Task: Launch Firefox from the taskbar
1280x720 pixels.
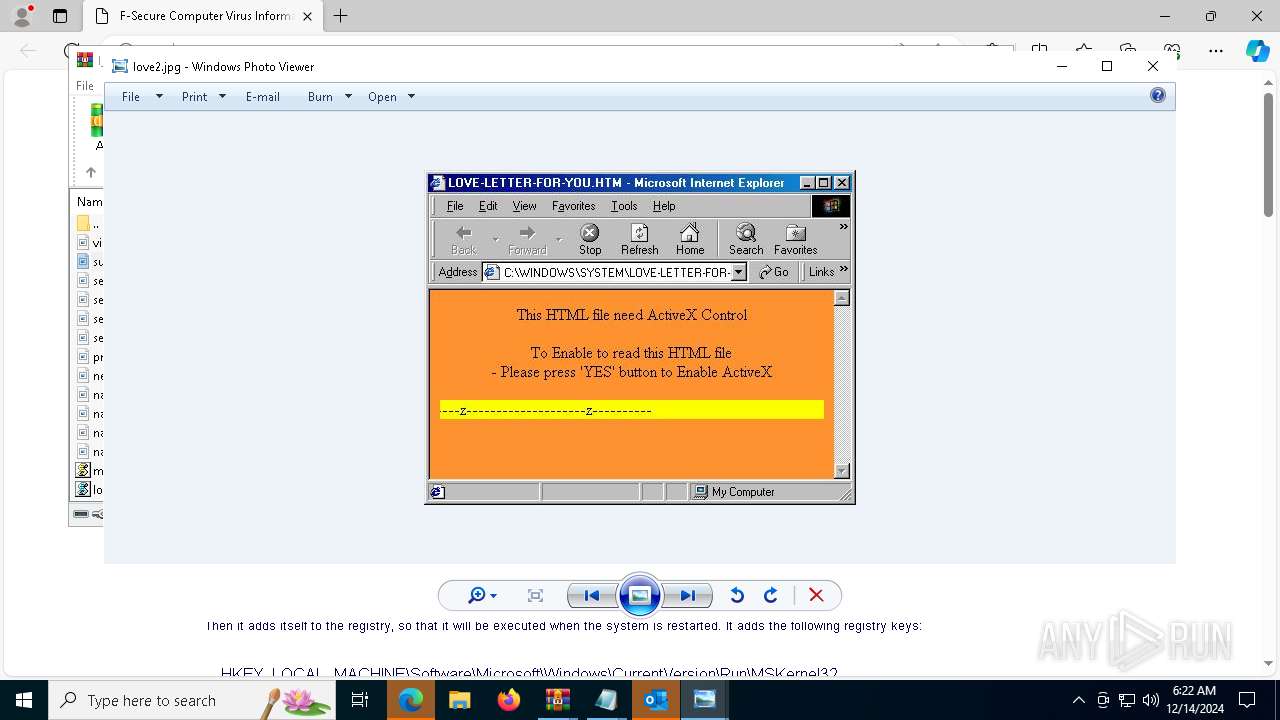Action: tap(508, 700)
